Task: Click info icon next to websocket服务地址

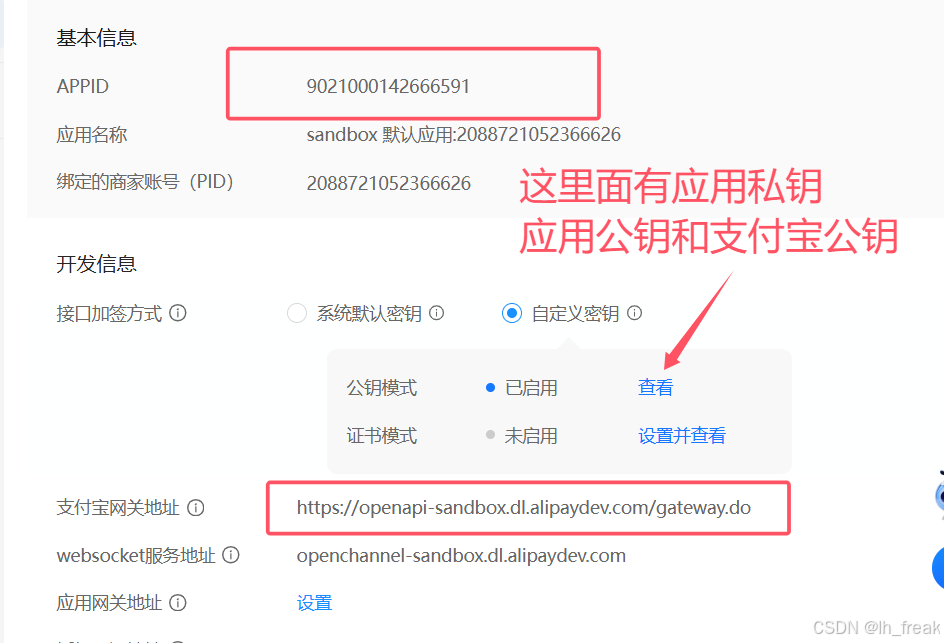Action: [x=231, y=555]
